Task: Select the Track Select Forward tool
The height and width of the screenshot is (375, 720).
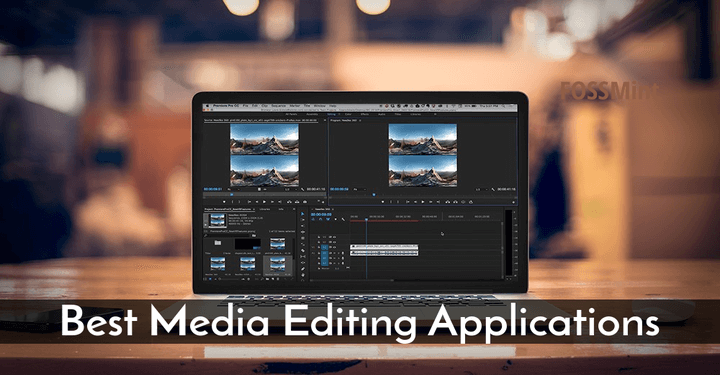Action: [x=303, y=220]
